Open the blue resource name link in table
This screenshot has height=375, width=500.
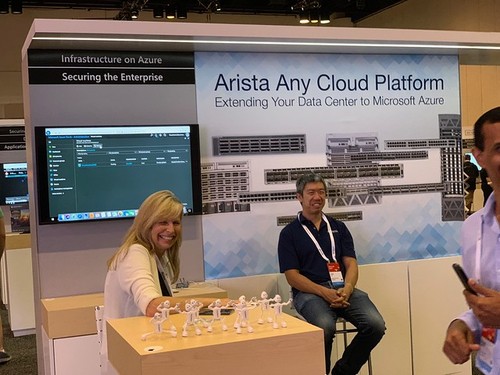pos(89,165)
